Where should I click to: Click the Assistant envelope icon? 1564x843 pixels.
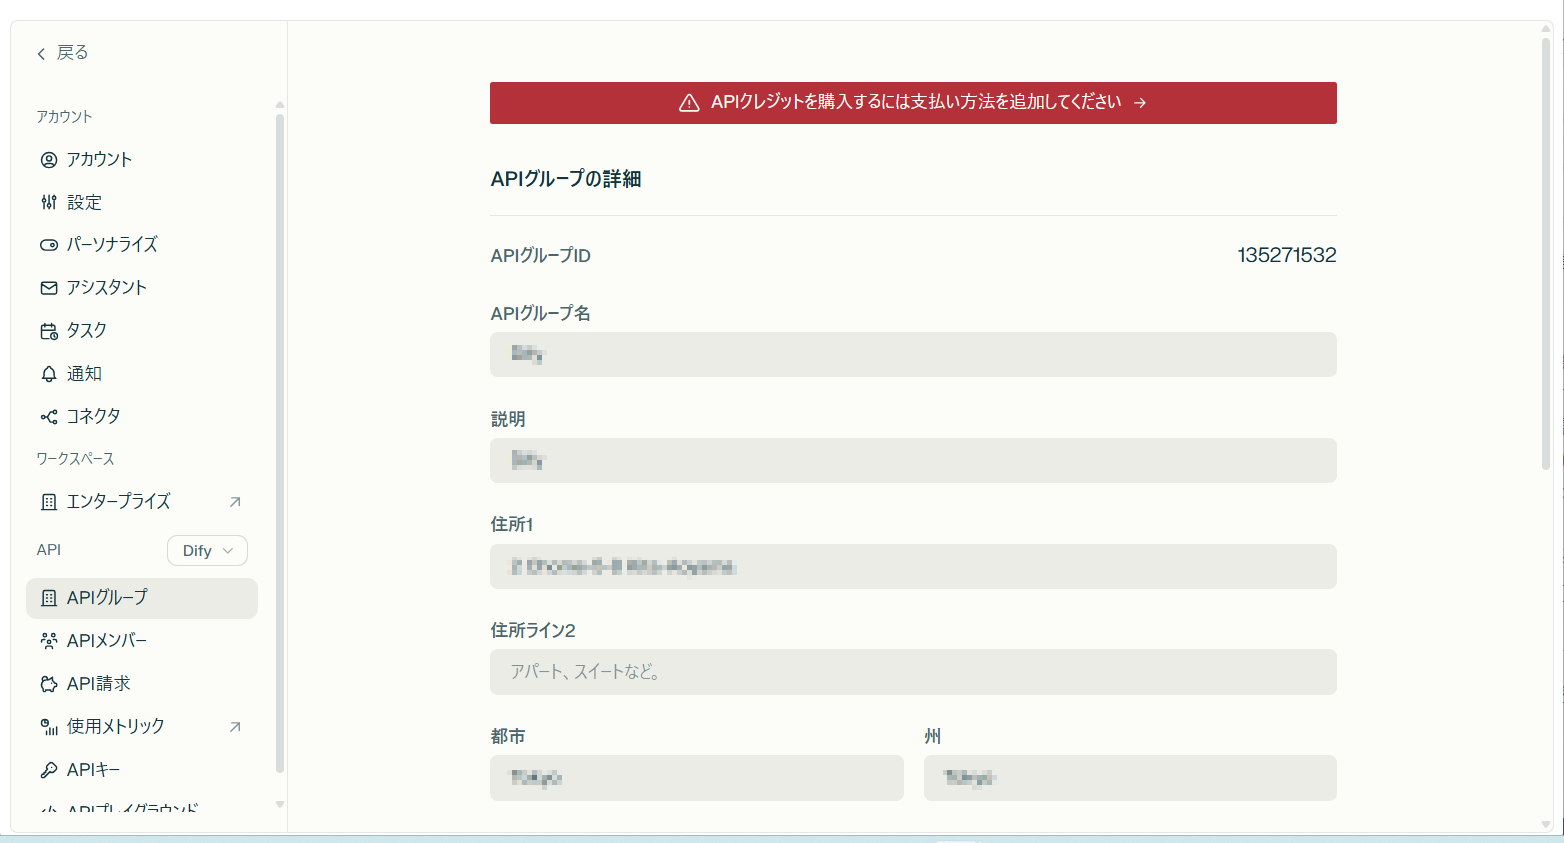click(x=49, y=288)
